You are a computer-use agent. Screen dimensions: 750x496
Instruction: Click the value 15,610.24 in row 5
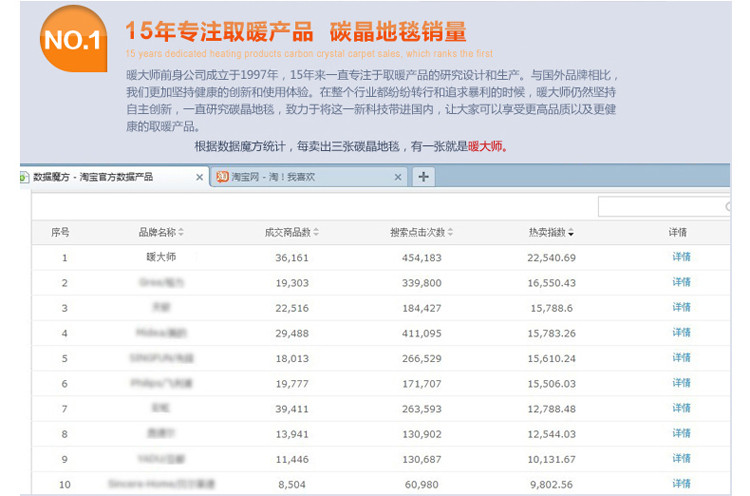[551, 359]
